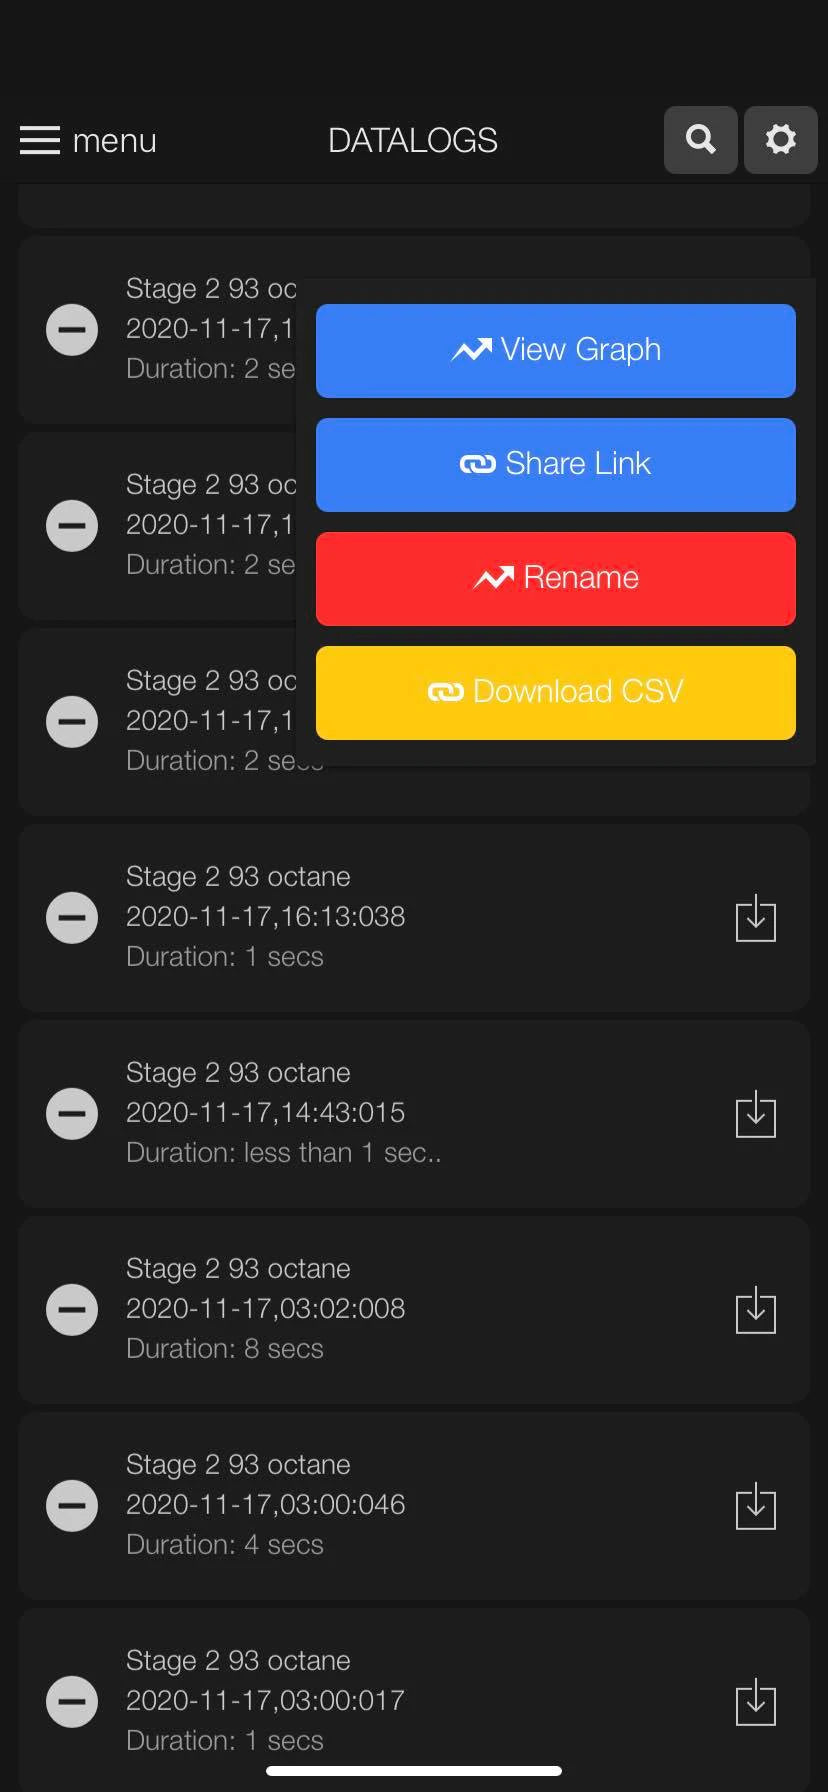Tap the DATALOGS page title
Screen dimensions: 828x1792
[413, 141]
